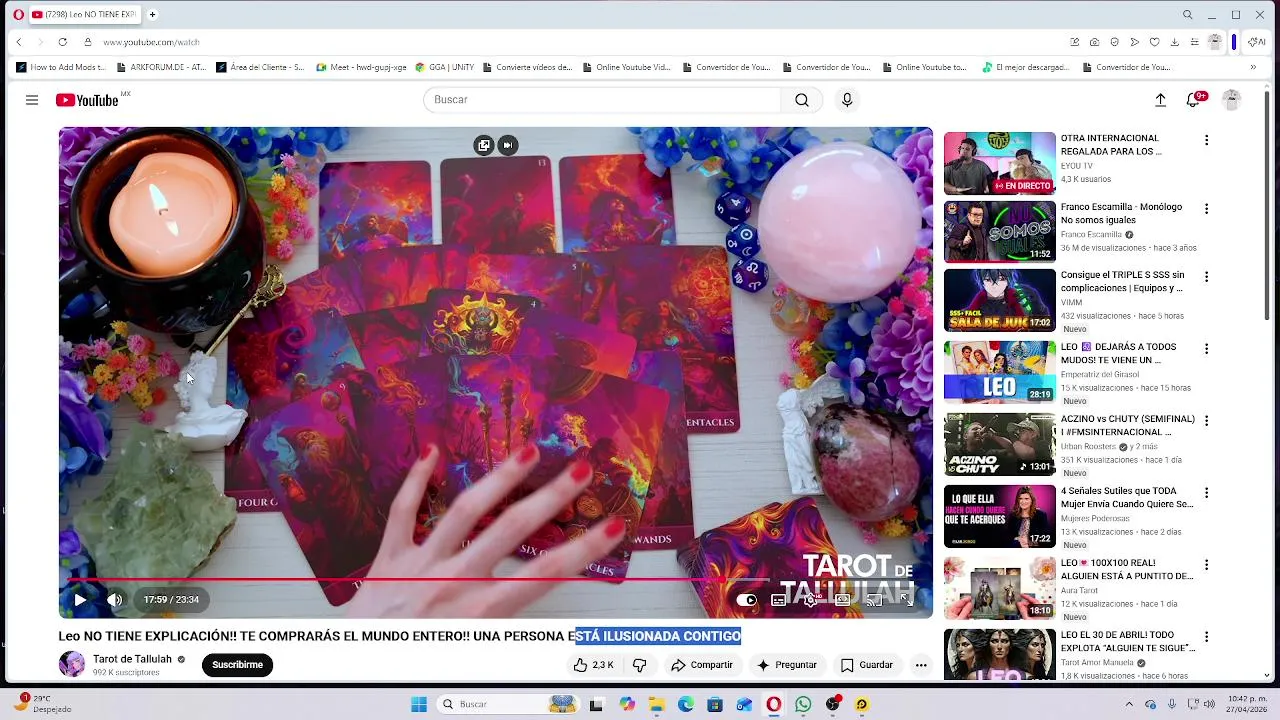Viewport: 1280px width, 720px height.
Task: Toggle subtitles in the video player
Action: pos(778,600)
